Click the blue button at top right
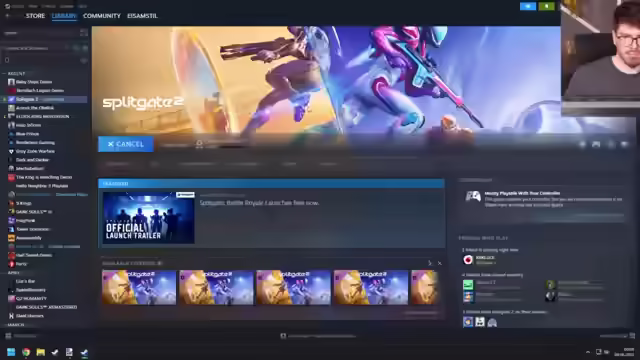This screenshot has height=360, width=640. click(x=528, y=6)
